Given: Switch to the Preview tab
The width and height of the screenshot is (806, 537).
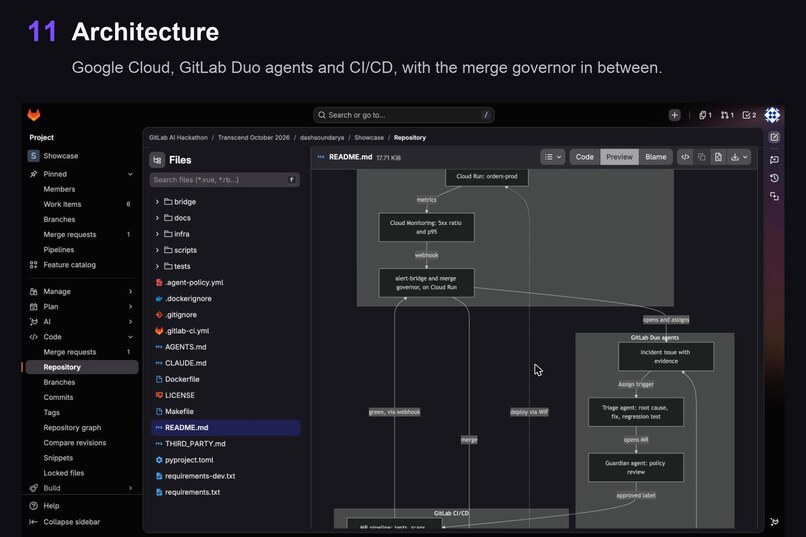Looking at the screenshot, I should point(619,157).
